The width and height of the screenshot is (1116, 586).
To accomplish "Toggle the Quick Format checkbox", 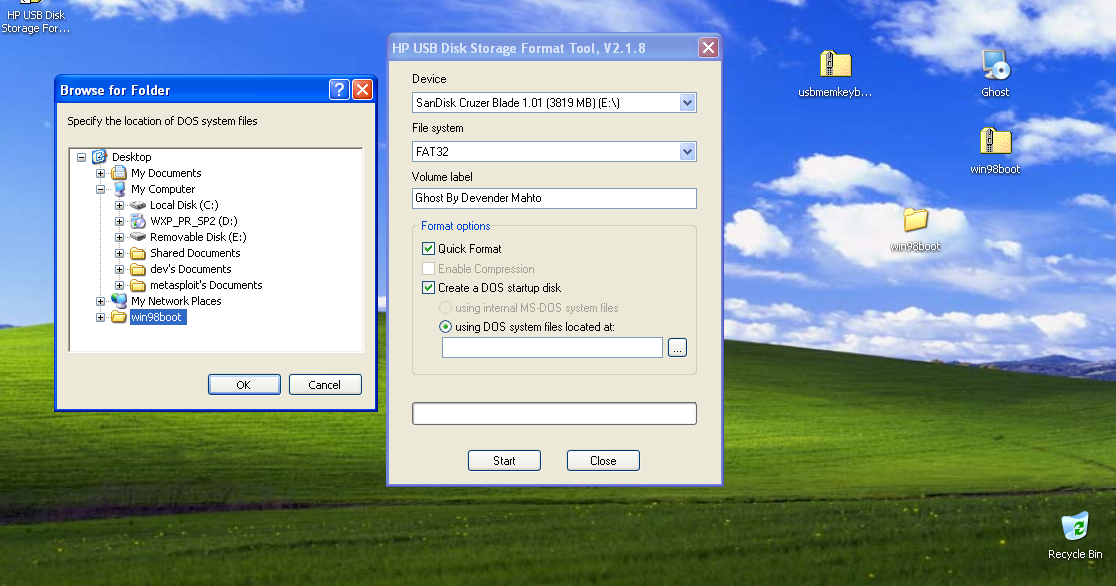I will pyautogui.click(x=428, y=248).
